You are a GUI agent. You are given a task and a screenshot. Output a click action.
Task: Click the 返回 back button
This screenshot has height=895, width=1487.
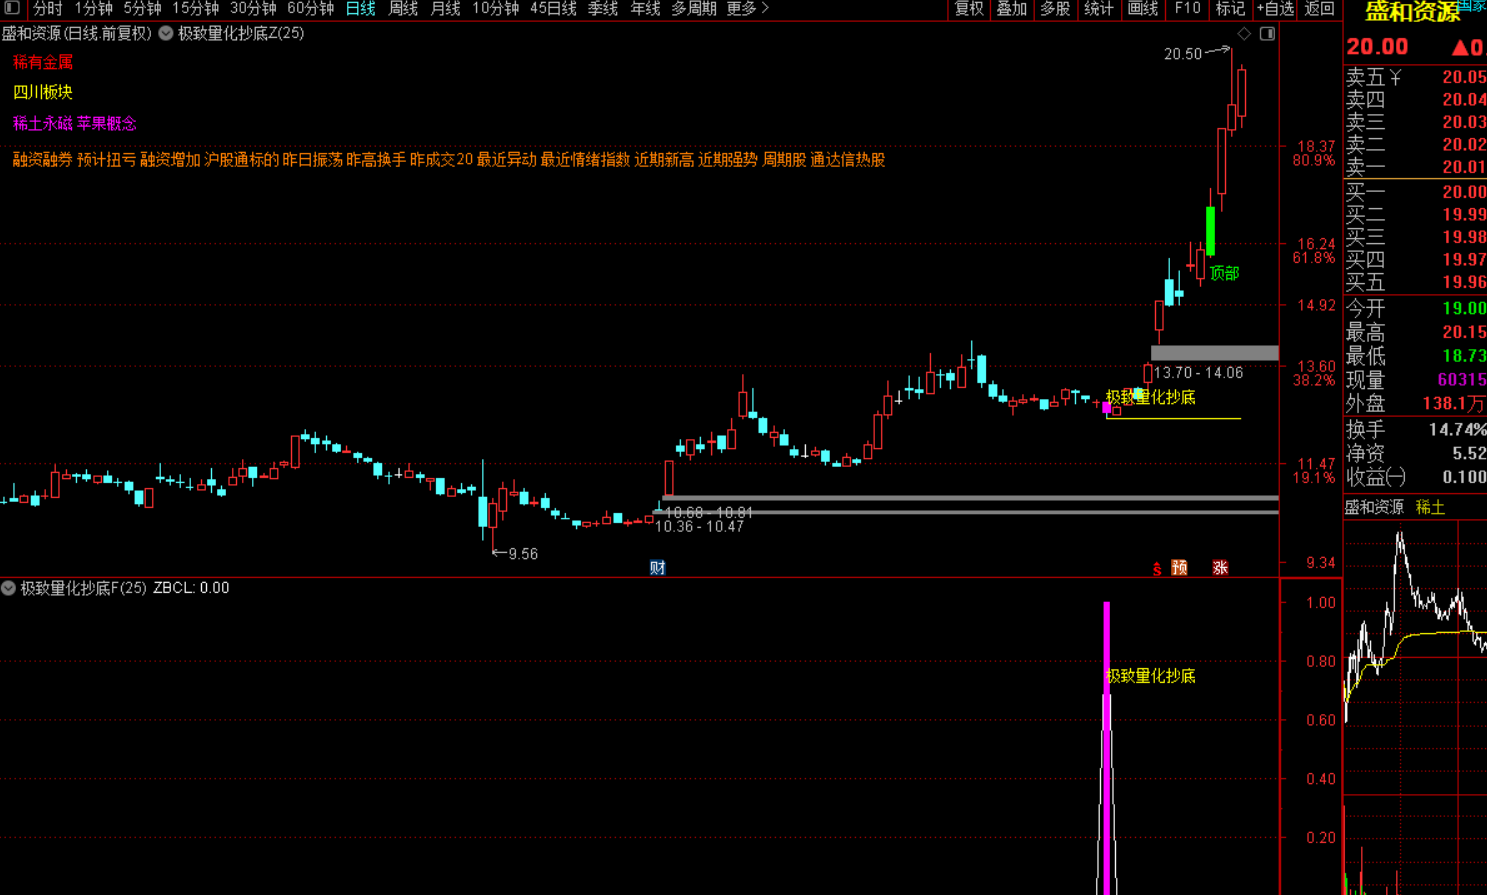point(1319,9)
